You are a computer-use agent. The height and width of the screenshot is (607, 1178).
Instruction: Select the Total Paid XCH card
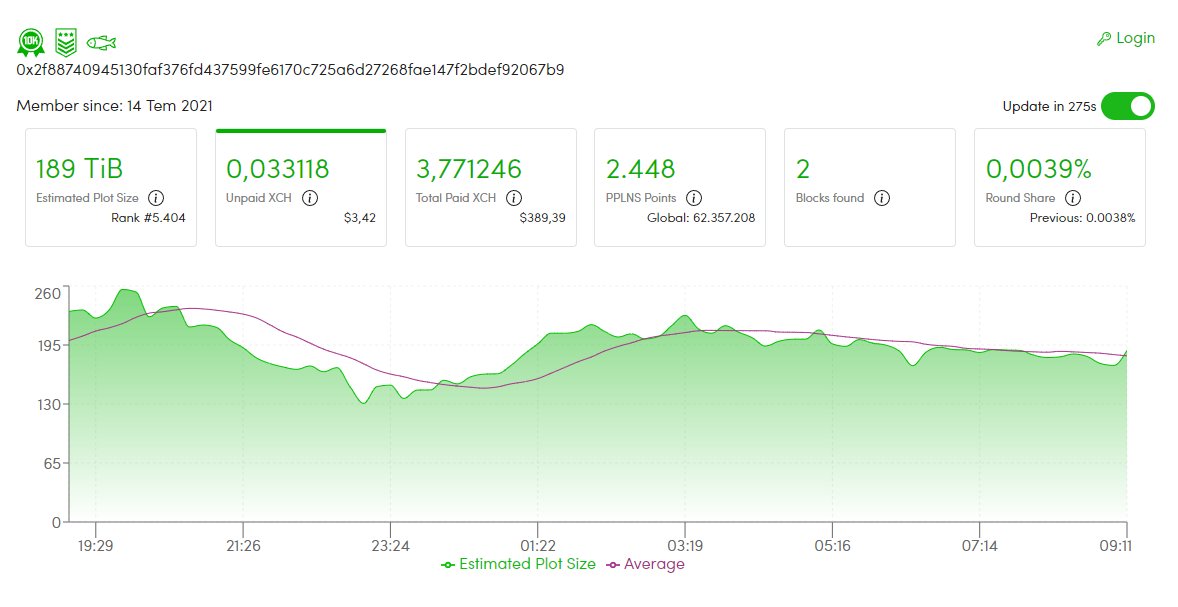[491, 187]
